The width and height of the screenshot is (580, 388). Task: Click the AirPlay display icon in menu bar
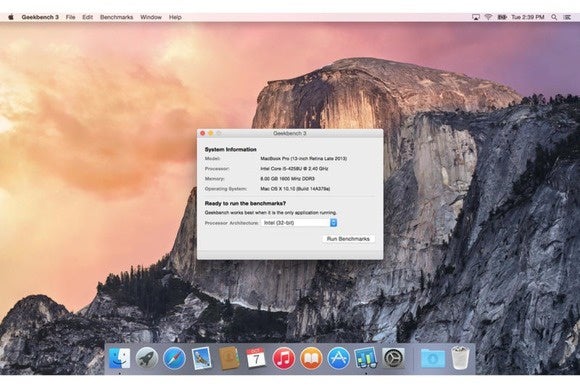(x=476, y=17)
